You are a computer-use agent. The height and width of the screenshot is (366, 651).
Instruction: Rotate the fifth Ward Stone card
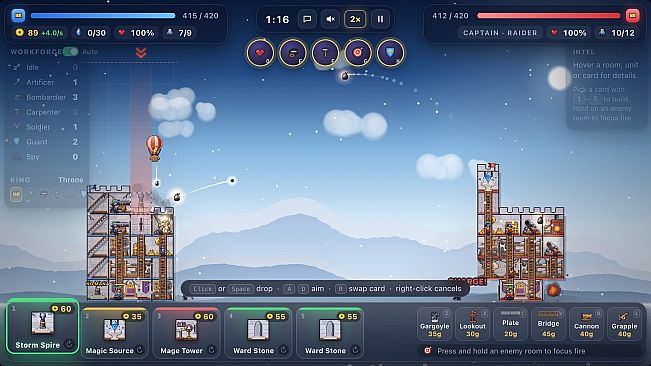[355, 350]
